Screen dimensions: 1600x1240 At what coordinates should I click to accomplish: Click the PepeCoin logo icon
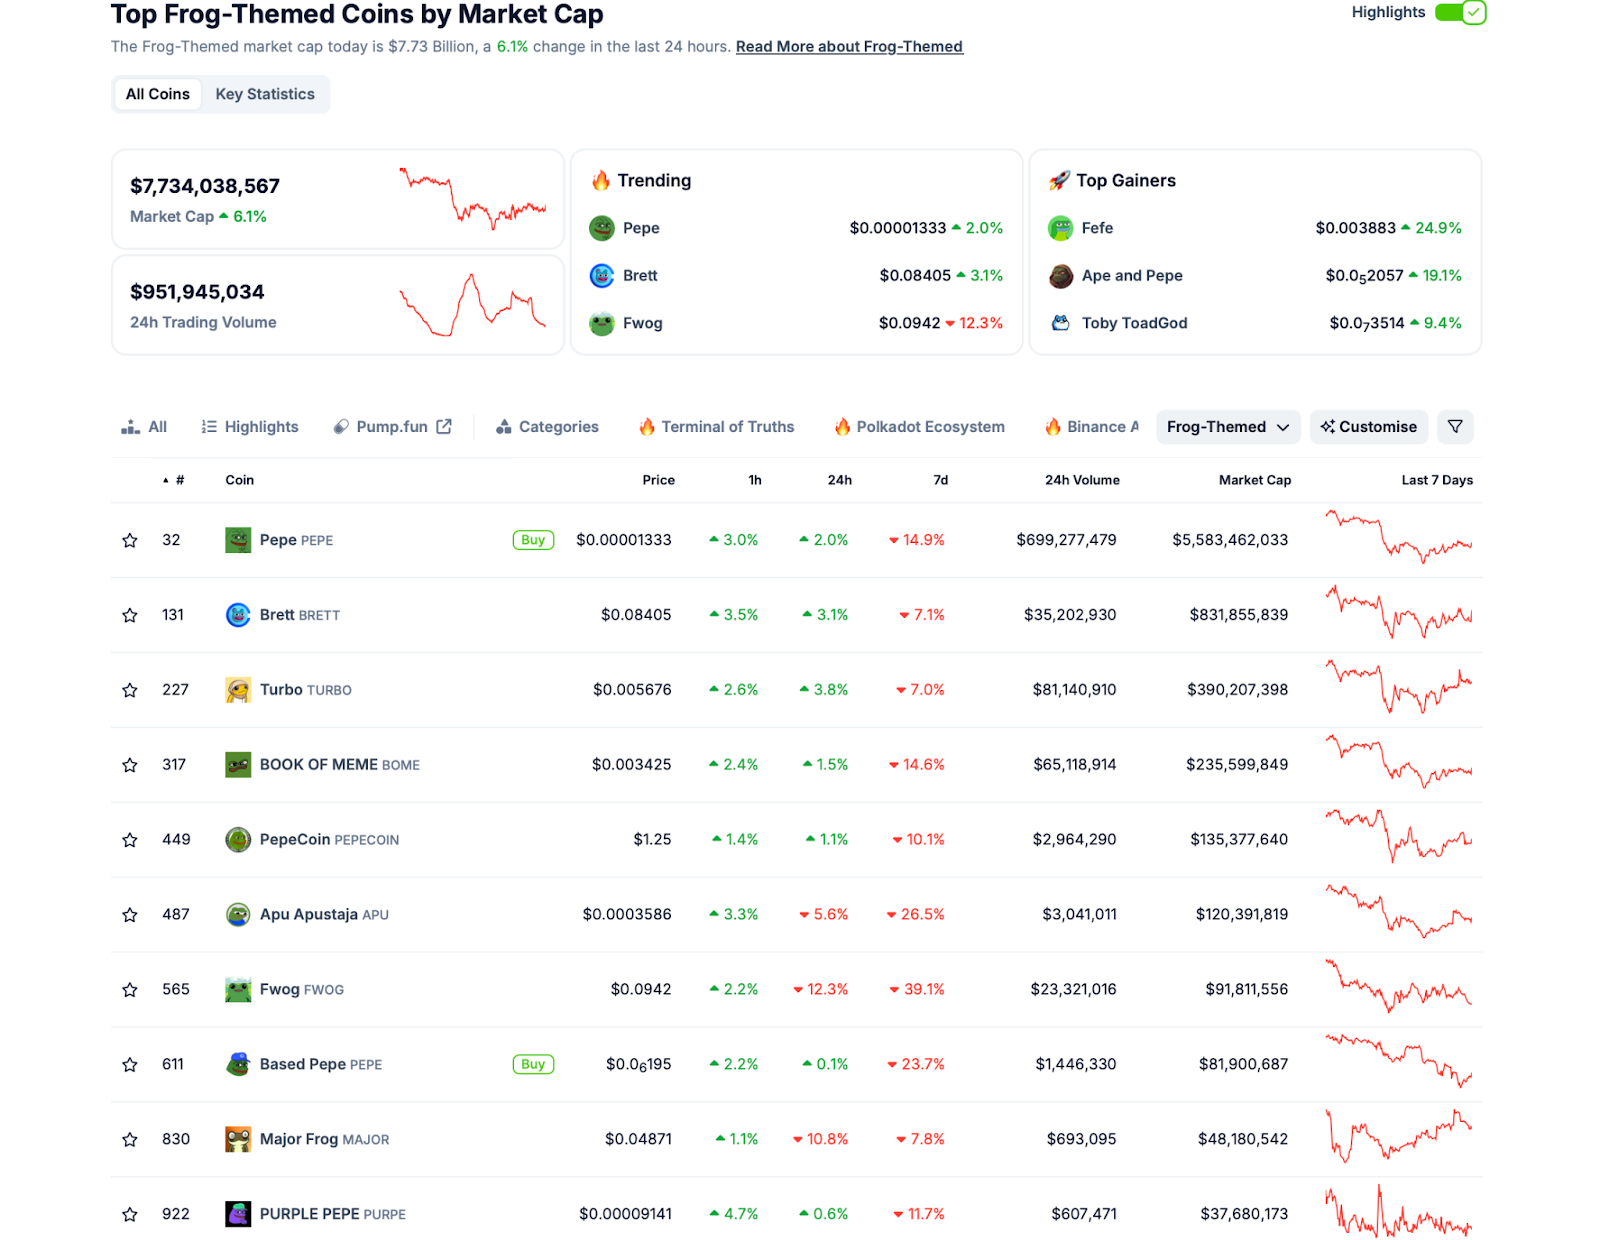coord(238,840)
